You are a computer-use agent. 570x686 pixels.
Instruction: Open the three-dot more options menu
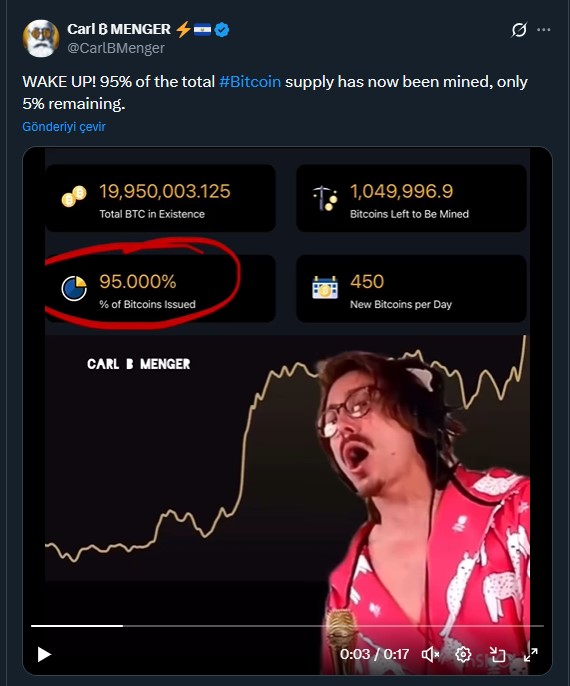pyautogui.click(x=543, y=30)
